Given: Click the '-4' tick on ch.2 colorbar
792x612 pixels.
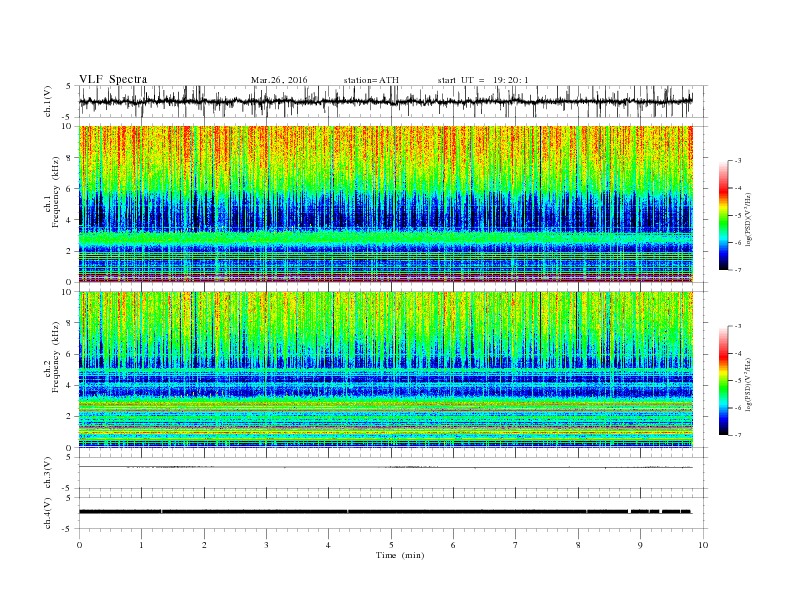Looking at the screenshot, I should point(737,353).
